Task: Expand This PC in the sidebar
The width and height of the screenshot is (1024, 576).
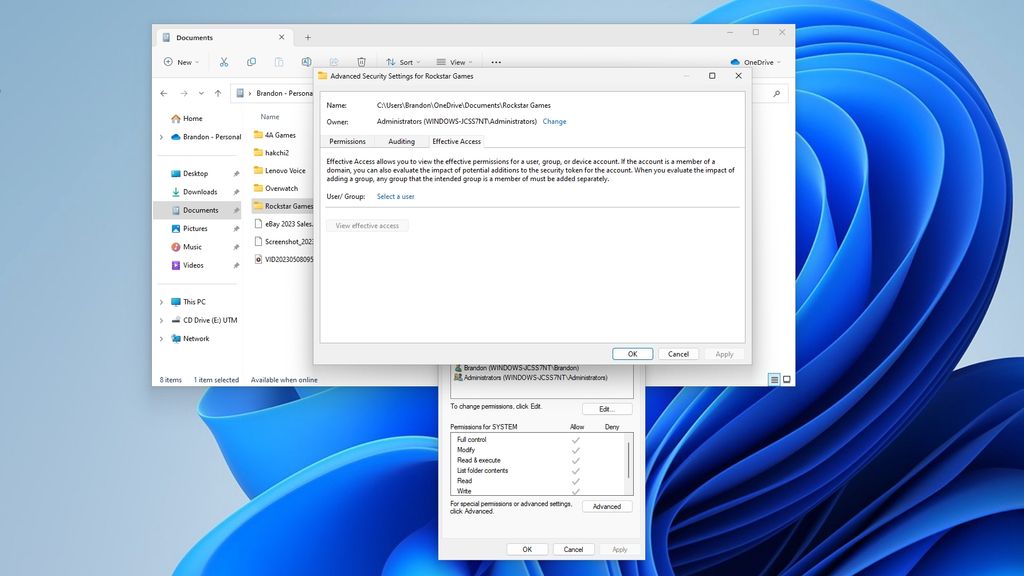Action: click(161, 301)
